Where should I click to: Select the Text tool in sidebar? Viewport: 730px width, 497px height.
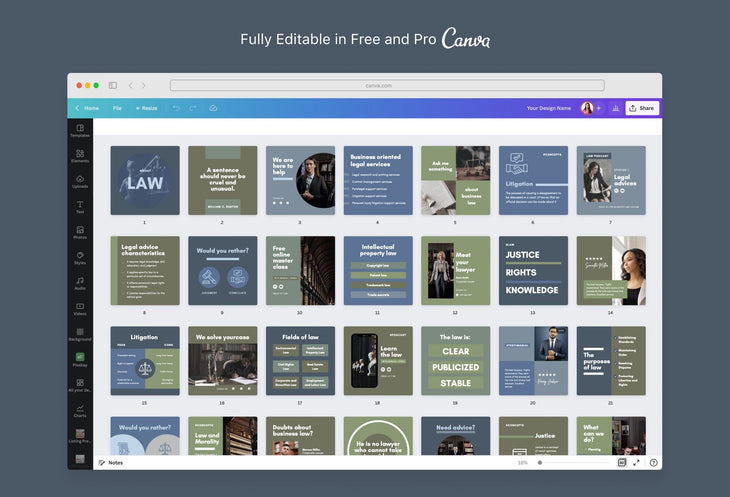(80, 207)
